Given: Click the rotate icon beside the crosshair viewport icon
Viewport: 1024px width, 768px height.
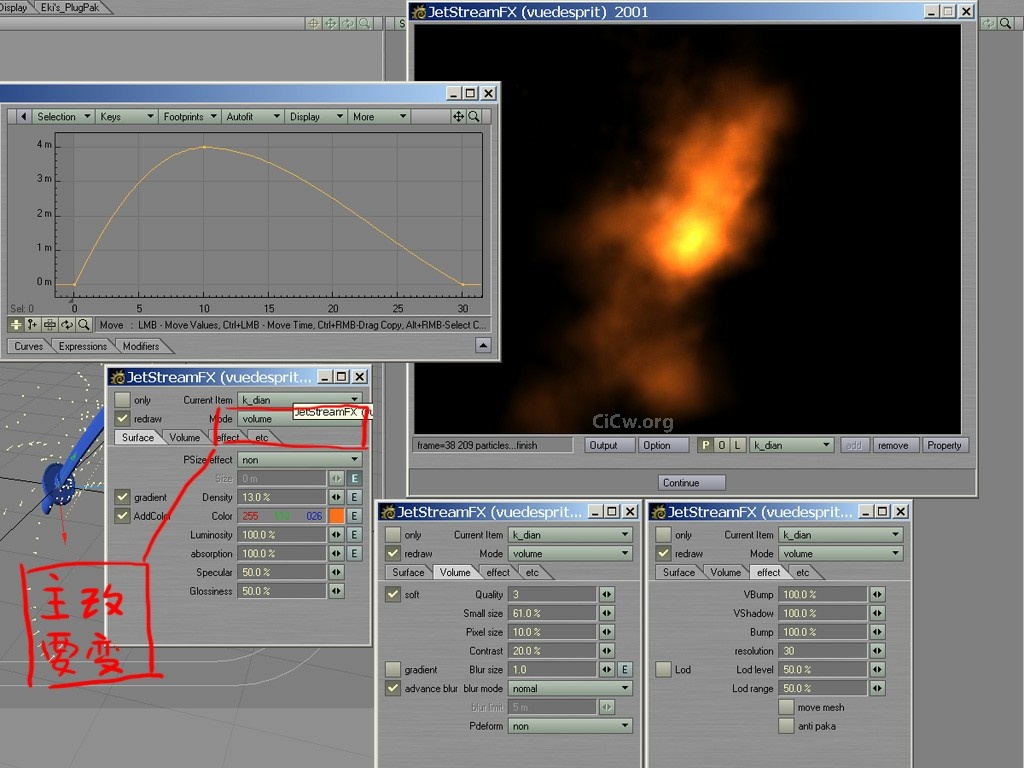Looking at the screenshot, I should pos(347,24).
